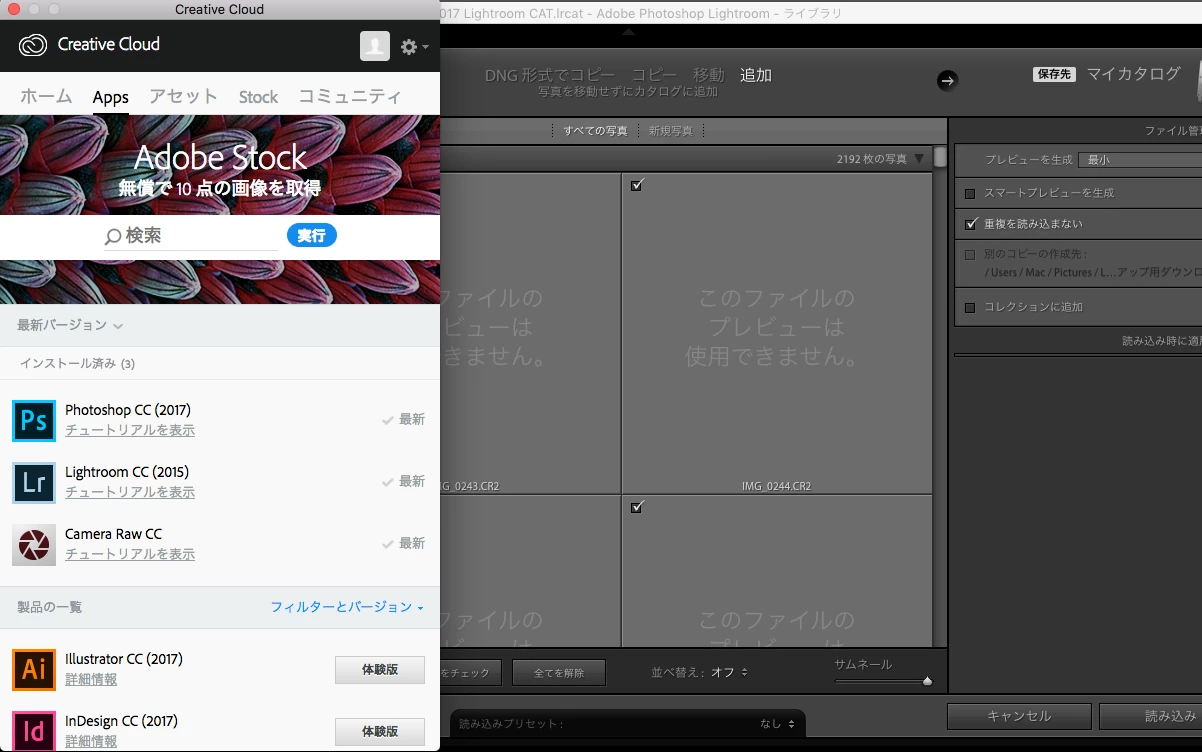Image resolution: width=1202 pixels, height=752 pixels.
Task: Expand the 最新バージョン dropdown
Action: [x=70, y=325]
